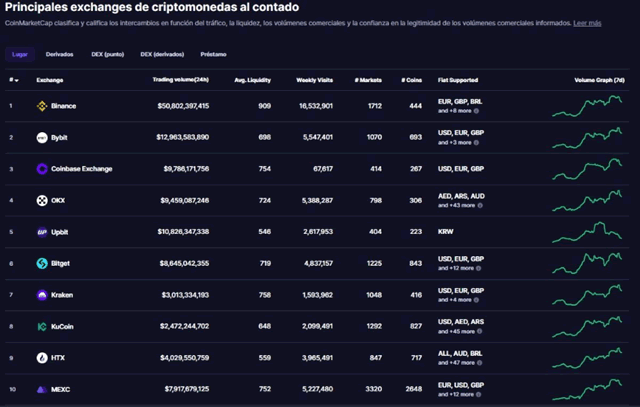Click the Upbit logo icon
Viewport: 640px width, 407px height.
[43, 232]
